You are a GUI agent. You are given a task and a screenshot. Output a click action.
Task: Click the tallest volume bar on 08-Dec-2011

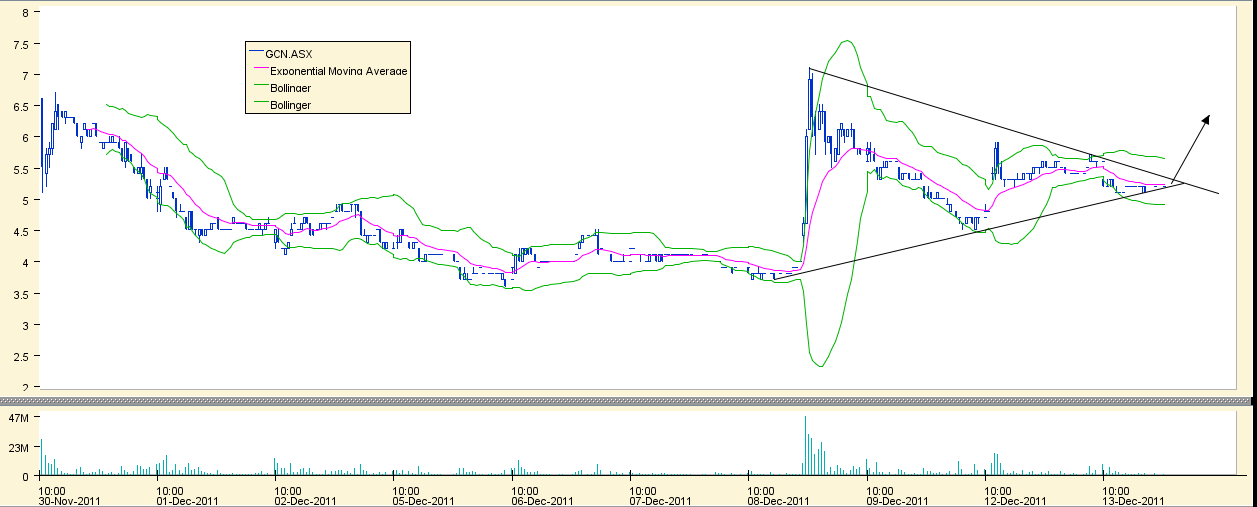tap(806, 445)
